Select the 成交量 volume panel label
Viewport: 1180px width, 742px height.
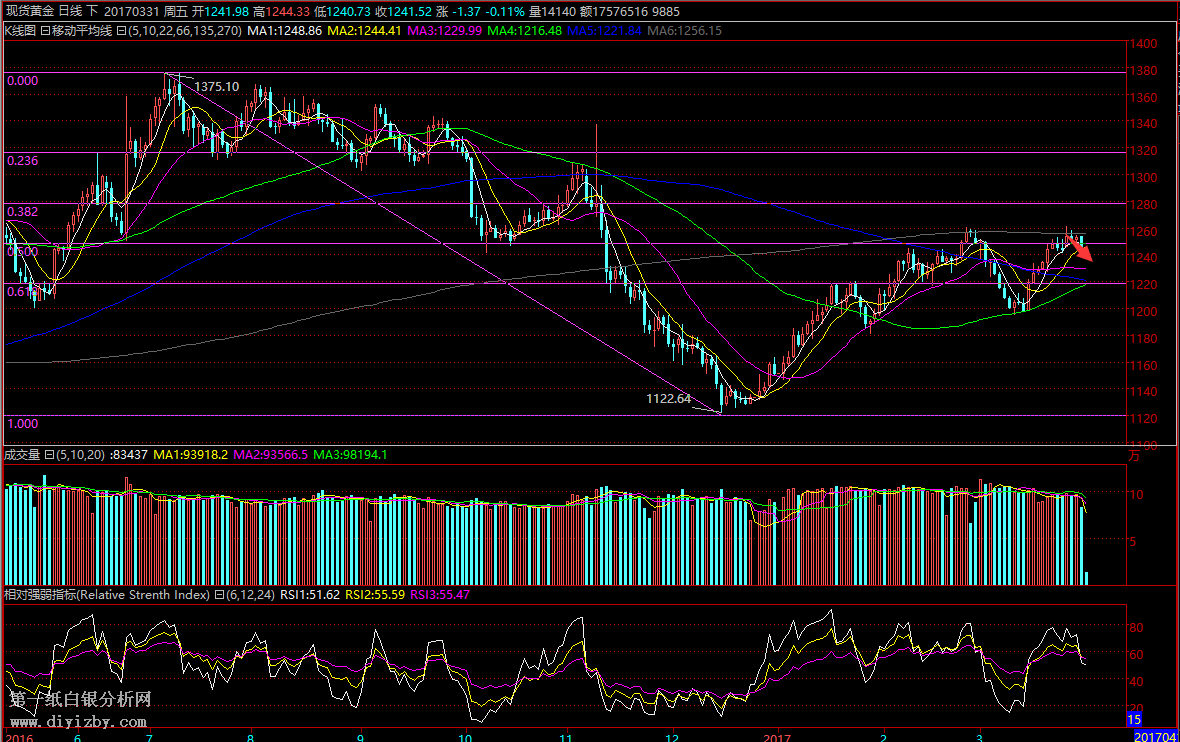pyautogui.click(x=21, y=455)
